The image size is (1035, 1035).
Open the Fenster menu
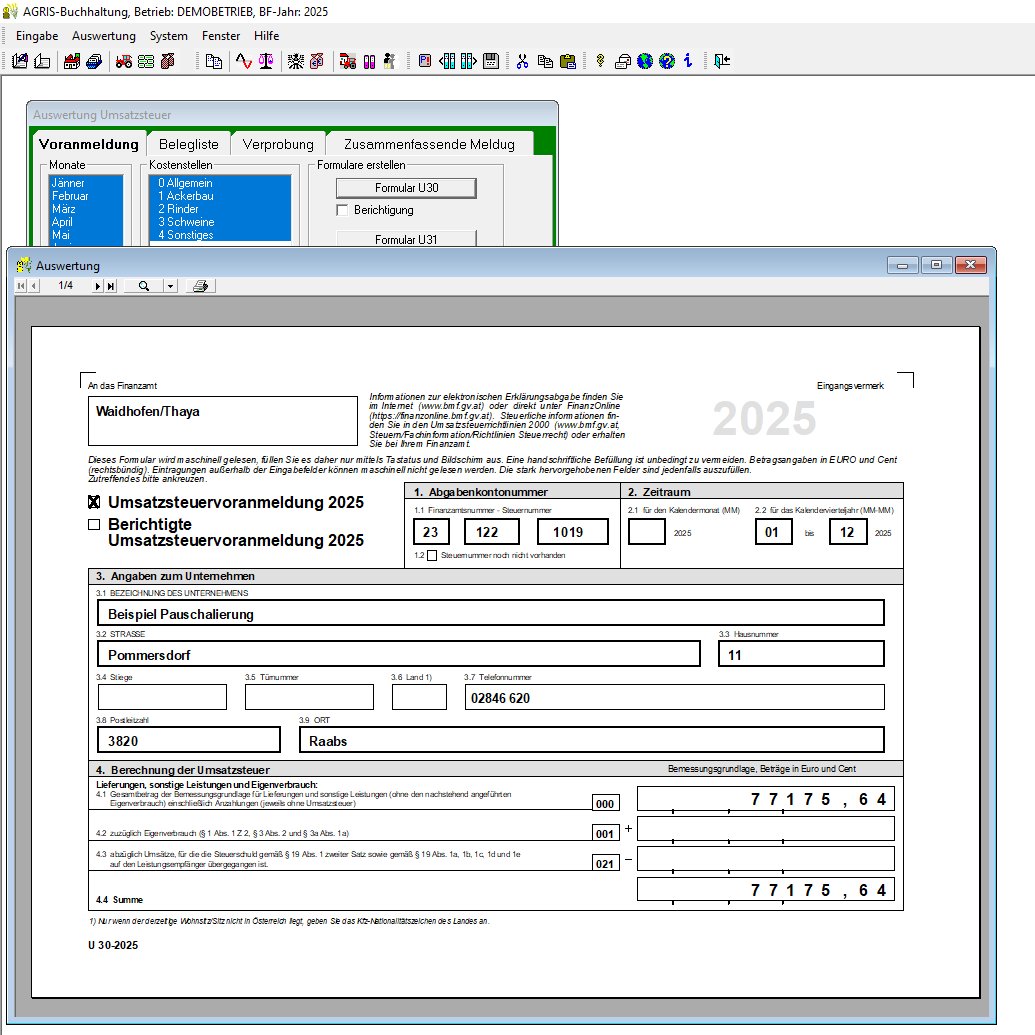tap(221, 36)
